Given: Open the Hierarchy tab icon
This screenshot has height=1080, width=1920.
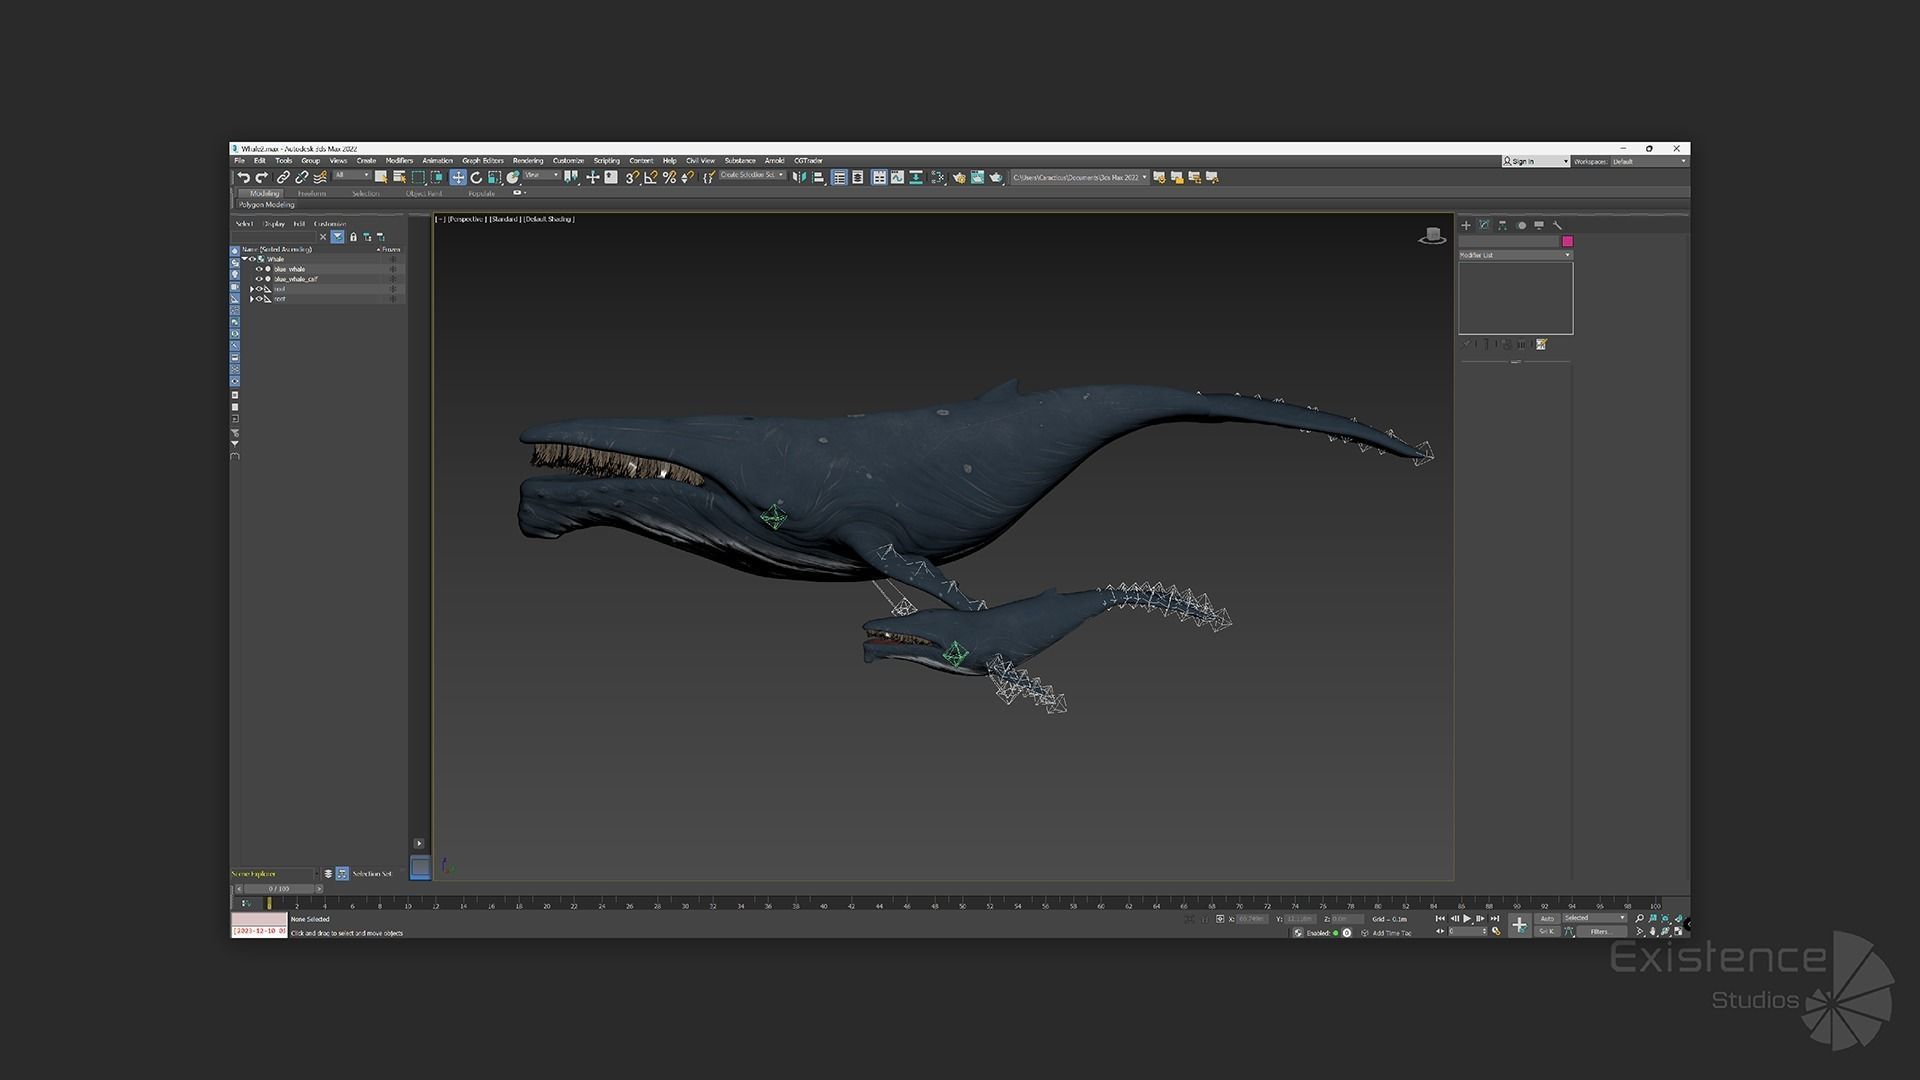Looking at the screenshot, I should click(1502, 225).
